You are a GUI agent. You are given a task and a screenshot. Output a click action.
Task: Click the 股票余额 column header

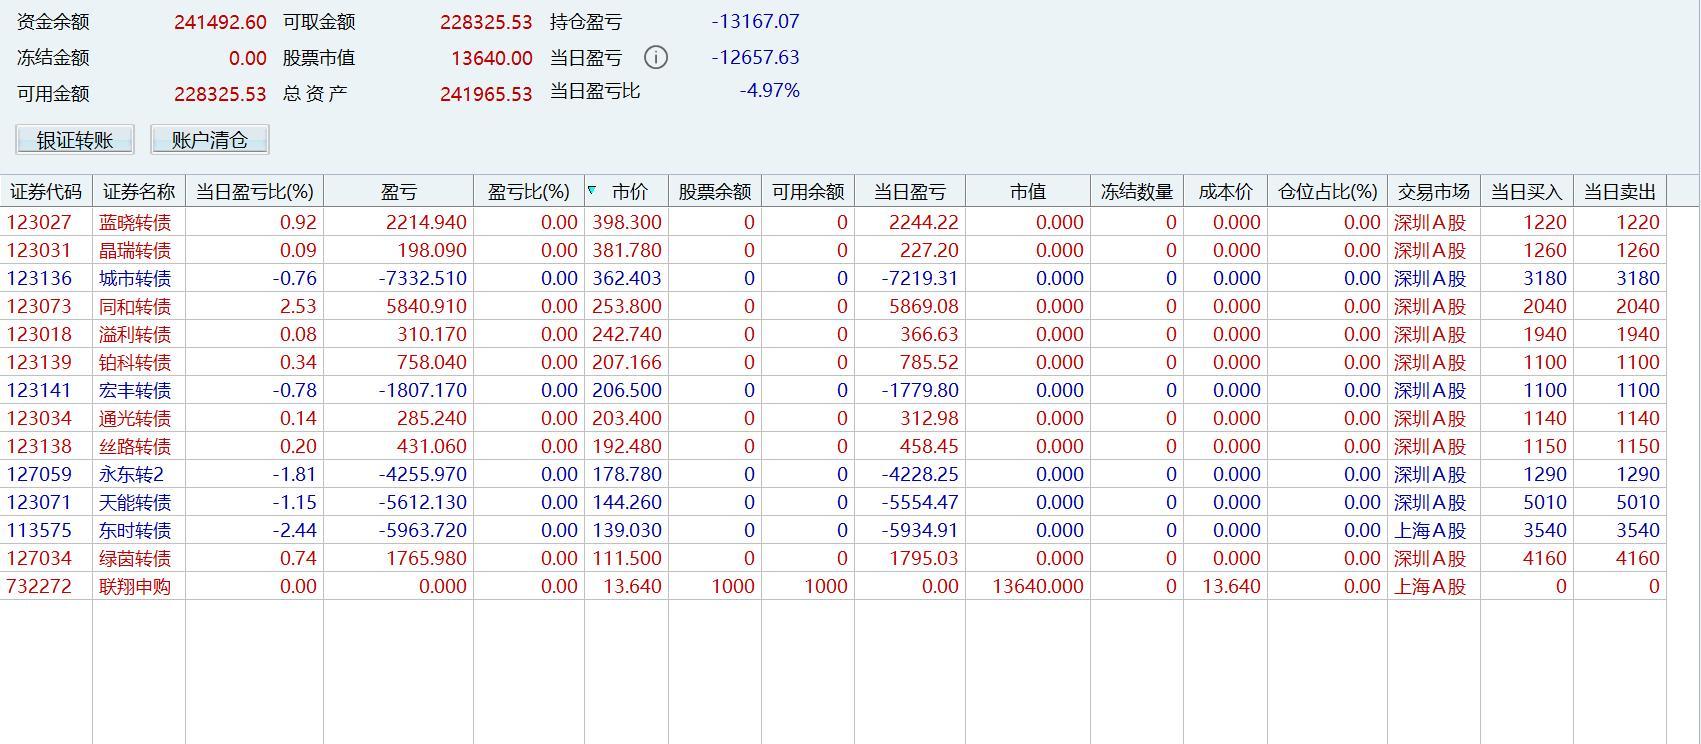714,191
